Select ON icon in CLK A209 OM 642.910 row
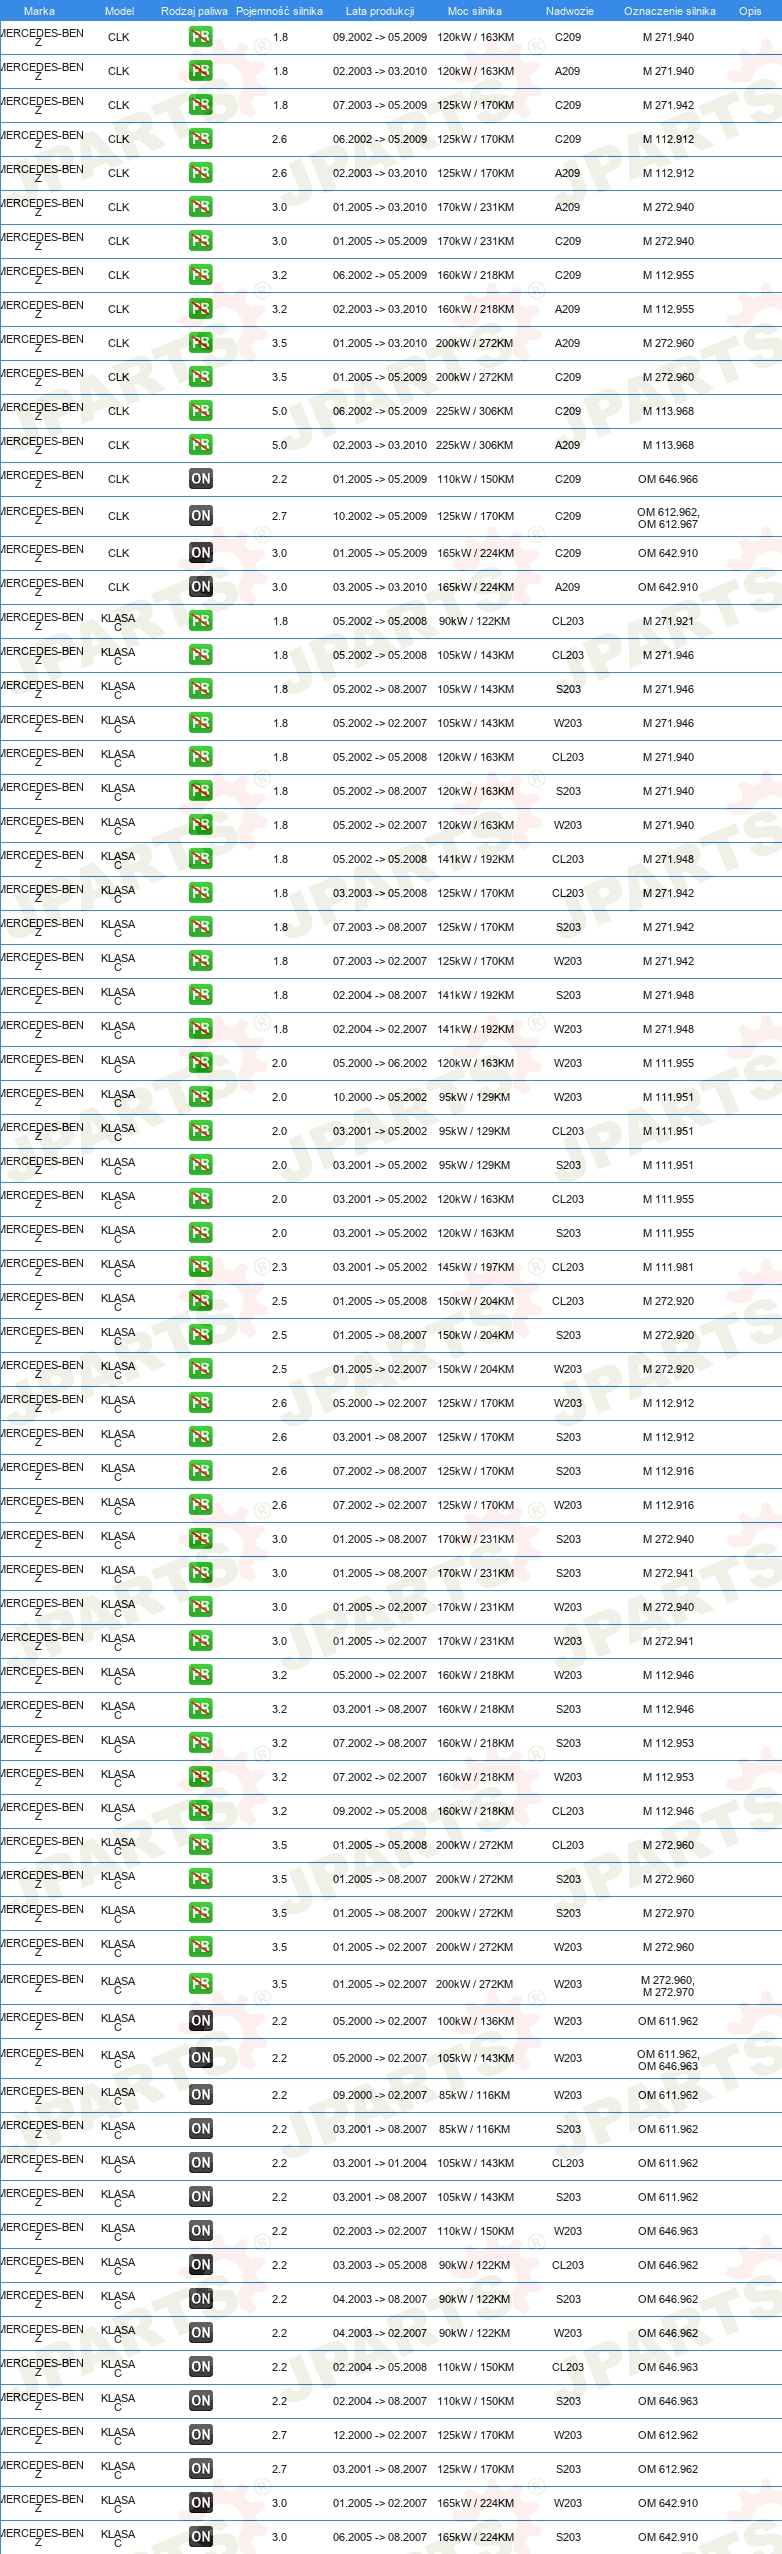 click(x=201, y=587)
